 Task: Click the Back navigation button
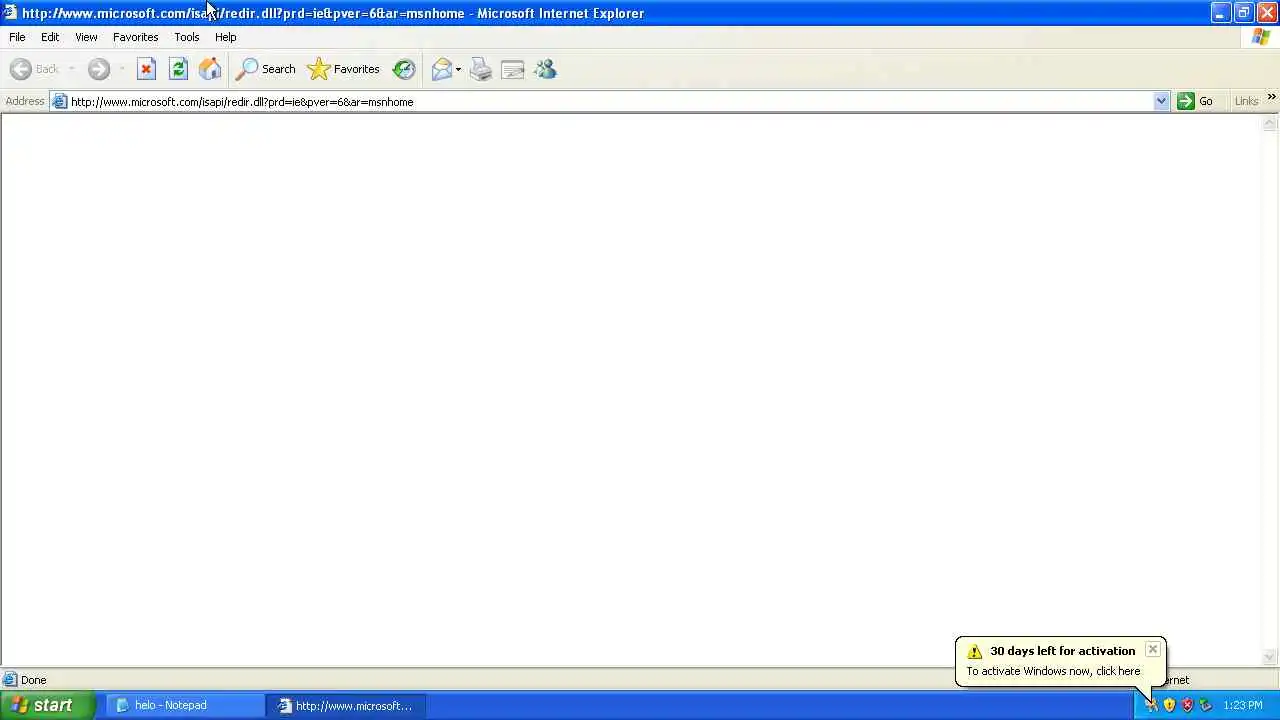(x=35, y=69)
